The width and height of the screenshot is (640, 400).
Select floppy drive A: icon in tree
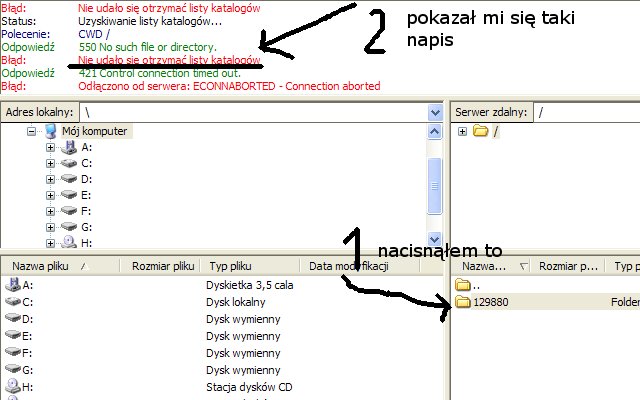69,147
